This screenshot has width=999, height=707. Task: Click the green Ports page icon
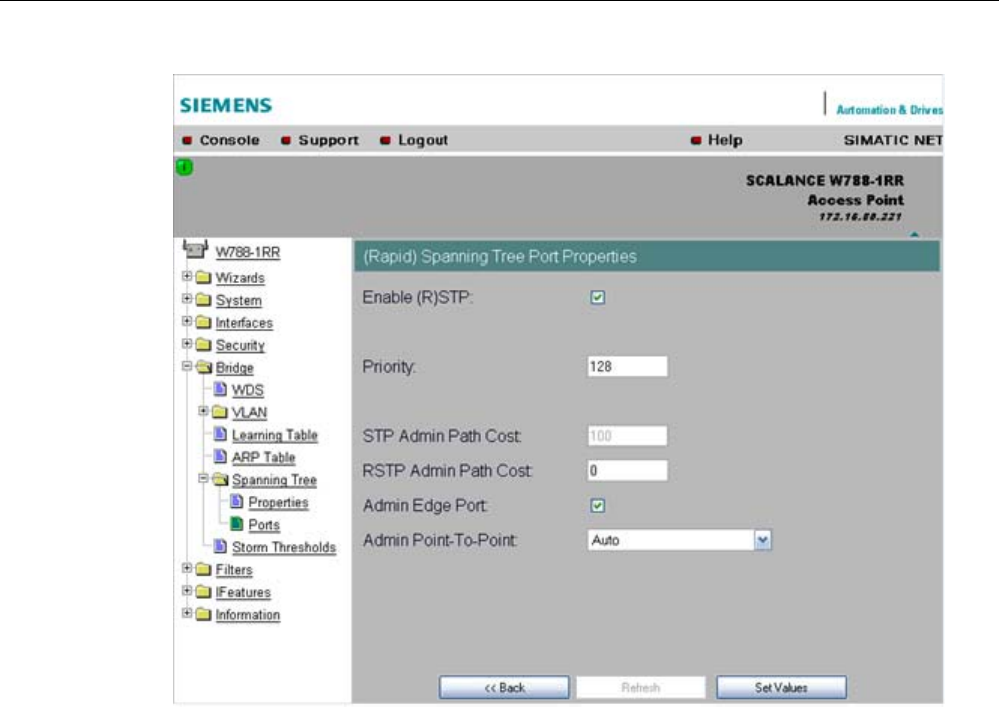click(x=236, y=524)
